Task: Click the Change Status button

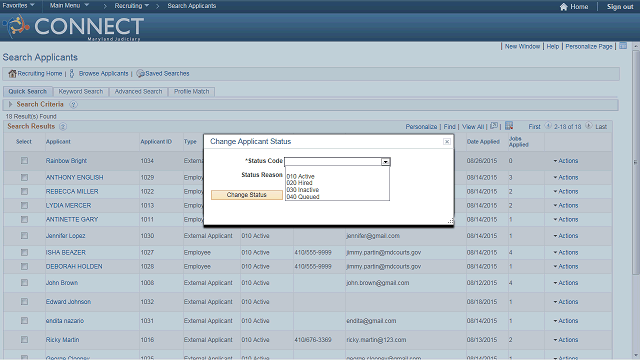Action: [247, 195]
